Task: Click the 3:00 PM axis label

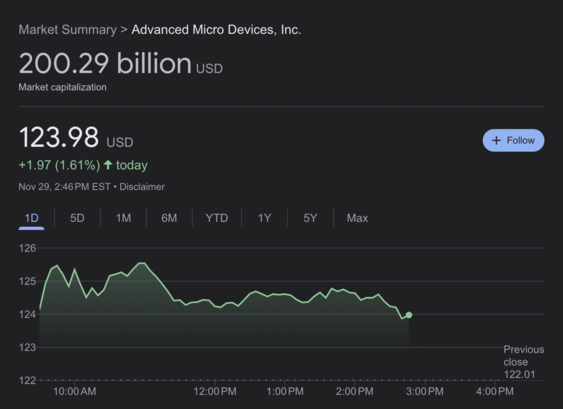Action: 425,391
